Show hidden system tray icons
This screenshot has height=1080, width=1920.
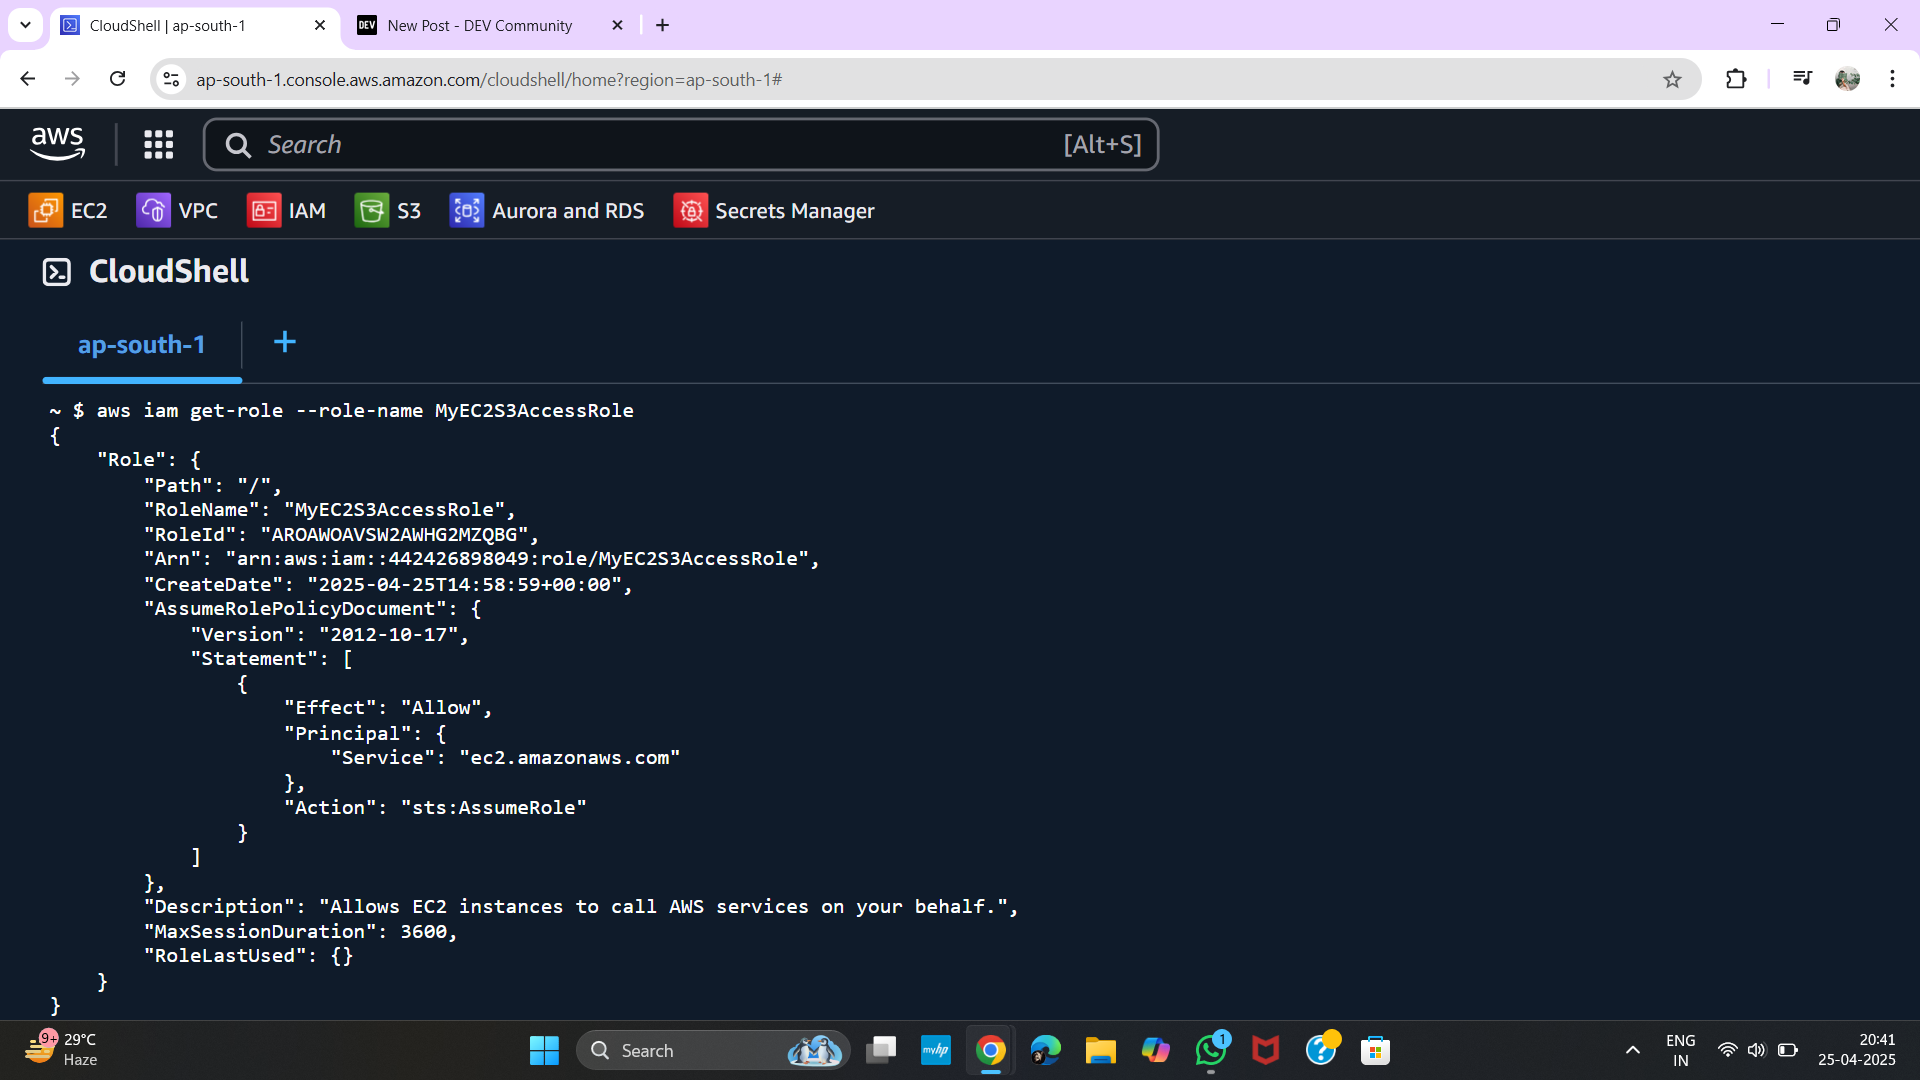pyautogui.click(x=1633, y=1051)
